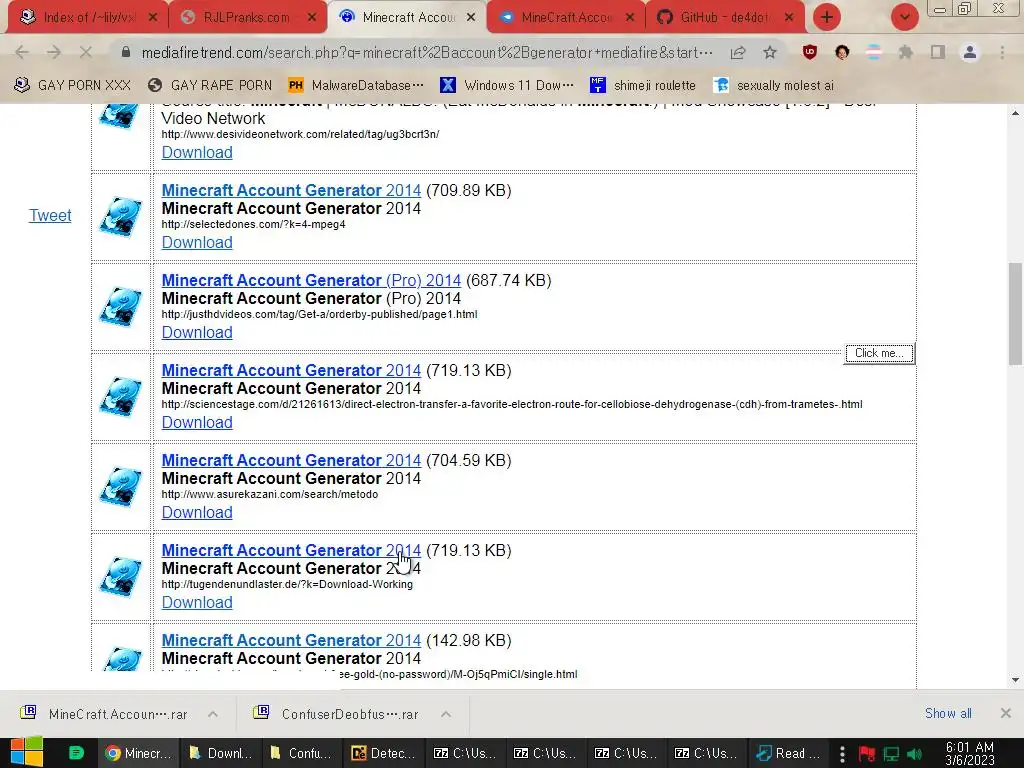This screenshot has height=768, width=1024.
Task: Open the ConfuserDeobfus .rar download item
Action: [x=337, y=714]
